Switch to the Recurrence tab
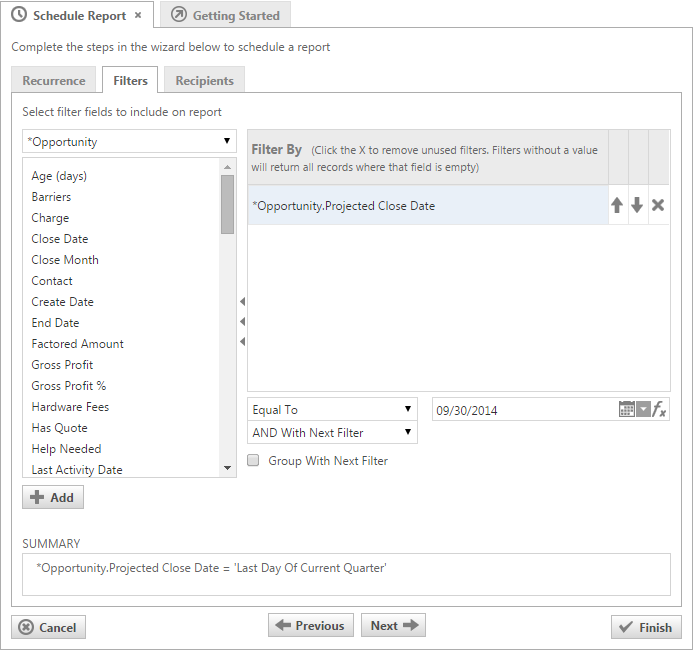Viewport: 693px width, 650px height. [55, 81]
